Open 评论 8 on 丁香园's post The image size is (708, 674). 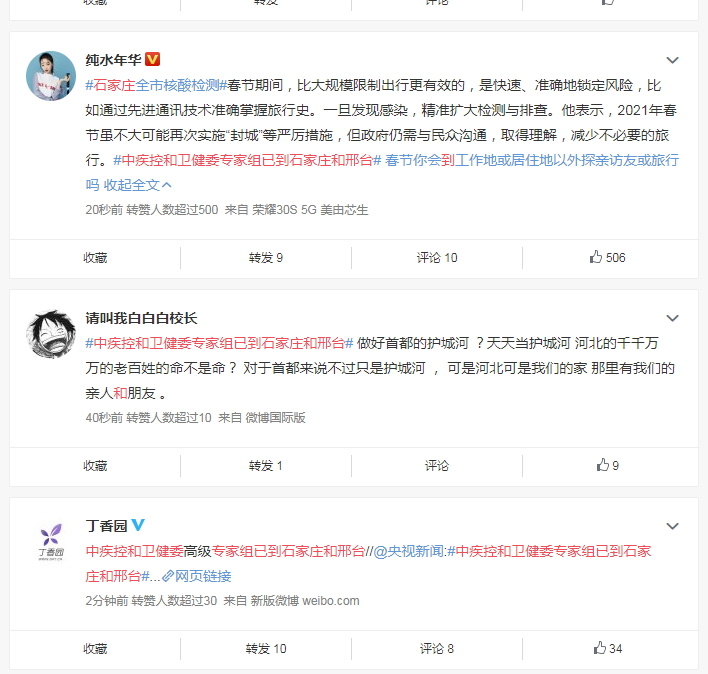(437, 648)
